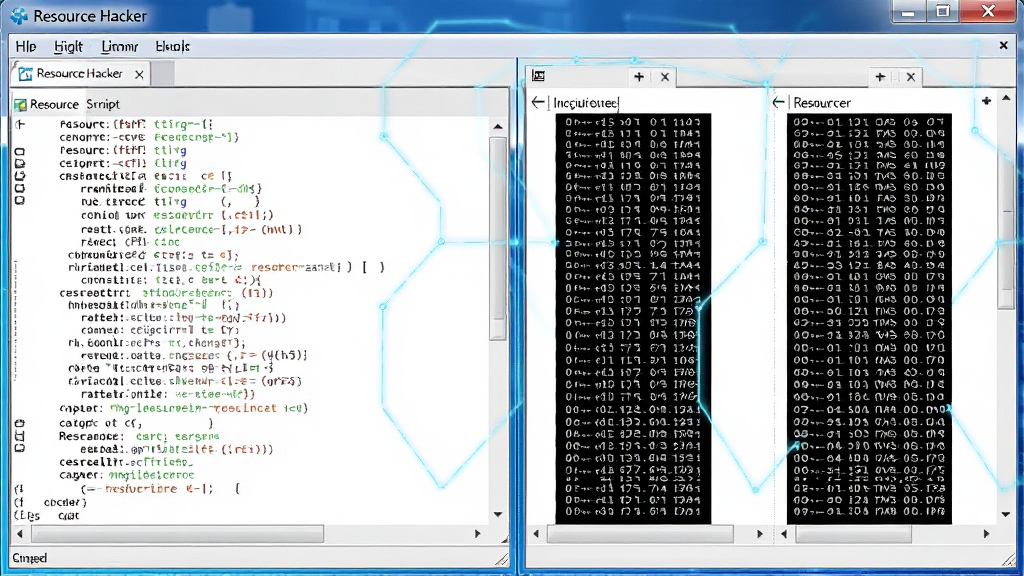This screenshot has width=1024, height=576.
Task: Go back with the arrow beside Resourcer
Action: 778,103
